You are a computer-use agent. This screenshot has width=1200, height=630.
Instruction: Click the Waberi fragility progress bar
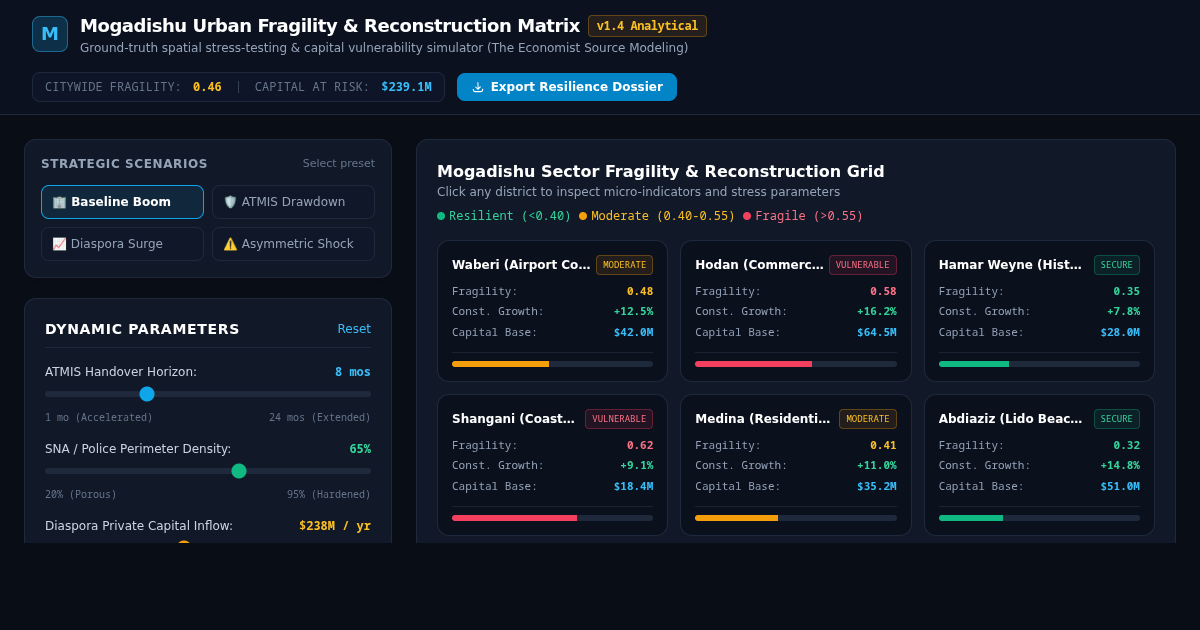pyautogui.click(x=552, y=364)
